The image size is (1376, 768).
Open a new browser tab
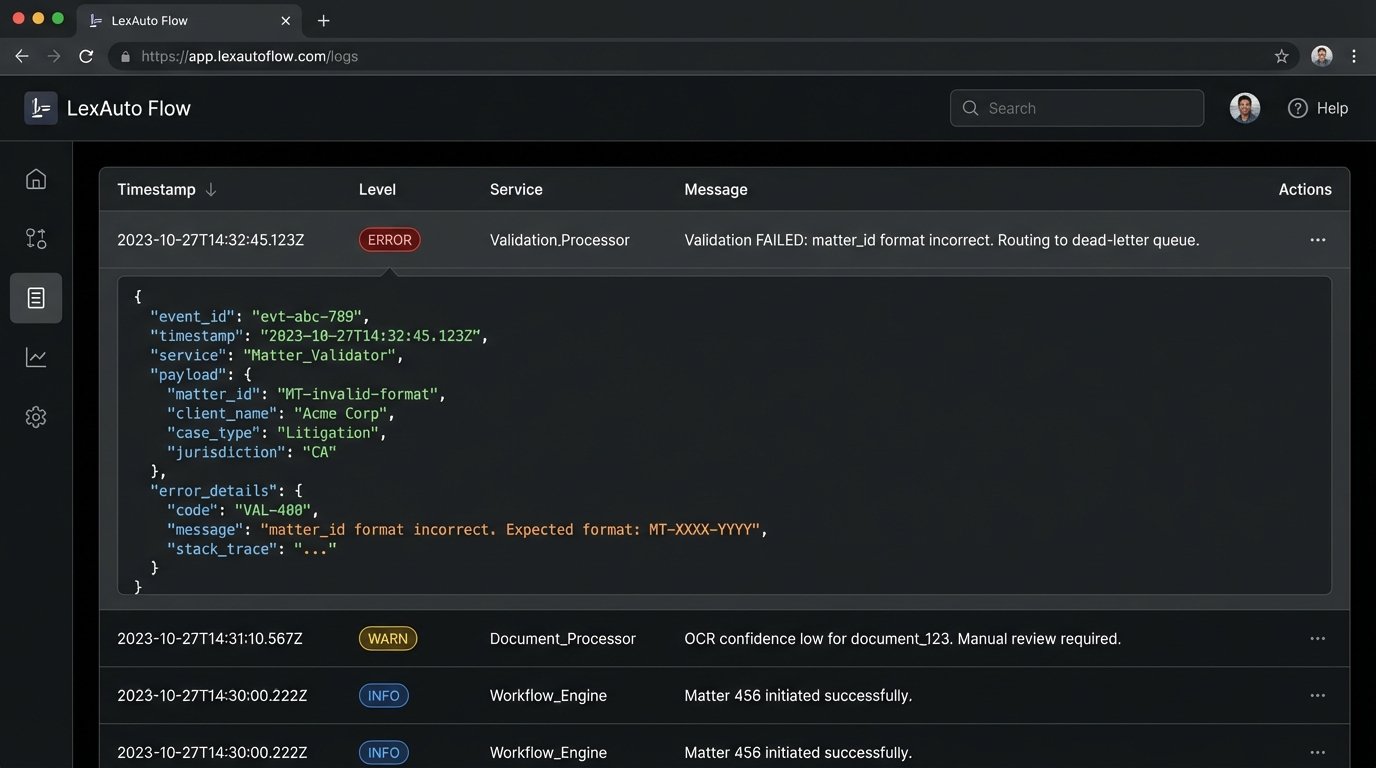[323, 21]
